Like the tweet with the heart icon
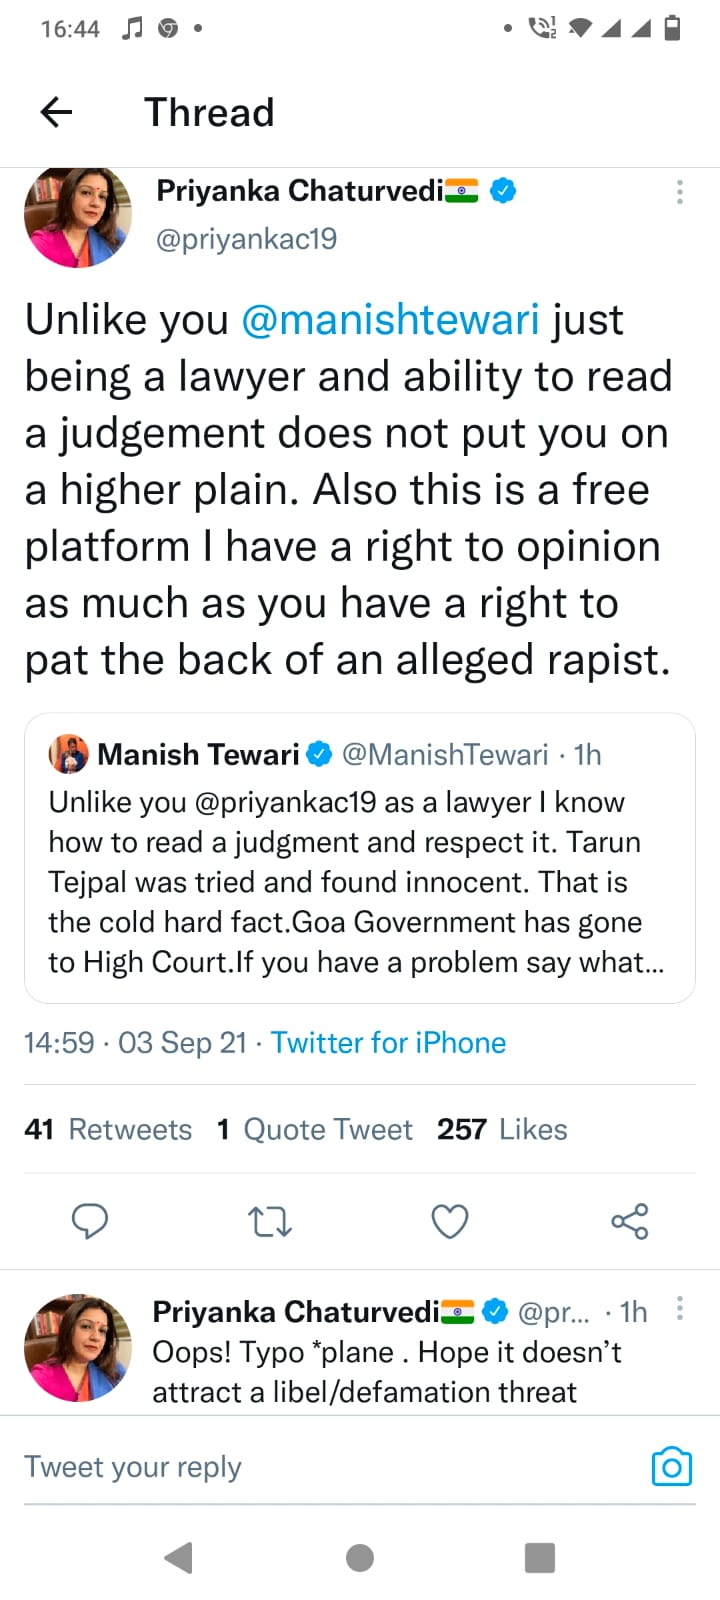Viewport: 720px width, 1600px height. [x=449, y=1221]
